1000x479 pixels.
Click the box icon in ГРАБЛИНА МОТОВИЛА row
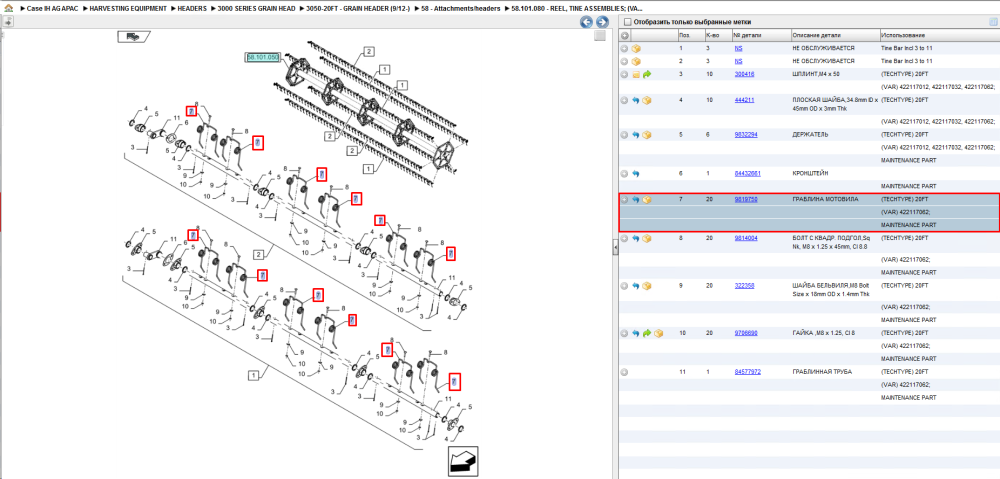647,200
